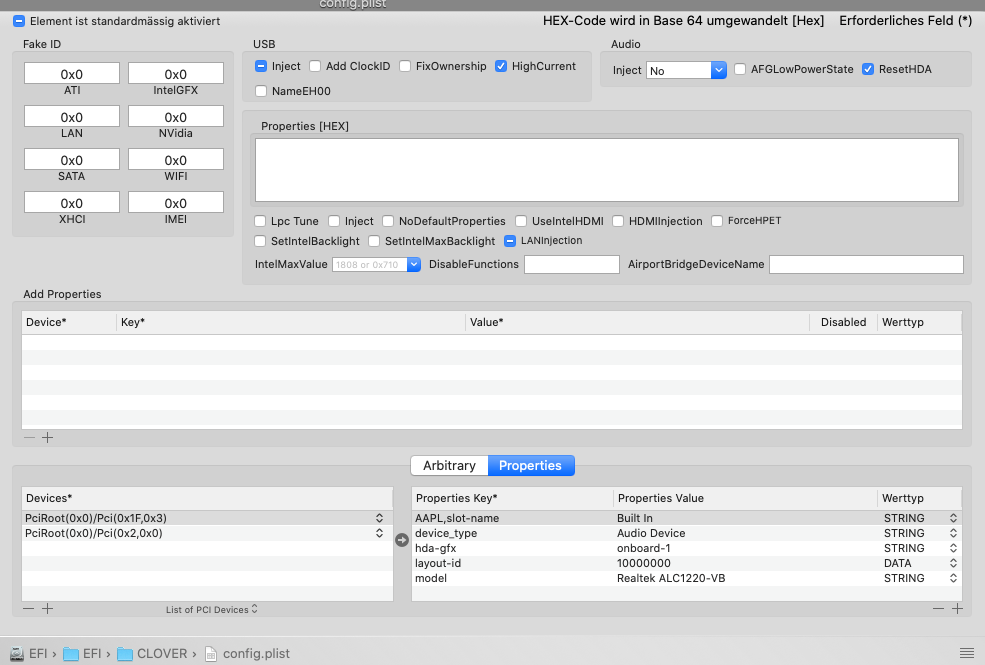Click the IMEI Fake ID field
Image resolution: width=985 pixels, height=665 pixels.
pyautogui.click(x=176, y=203)
